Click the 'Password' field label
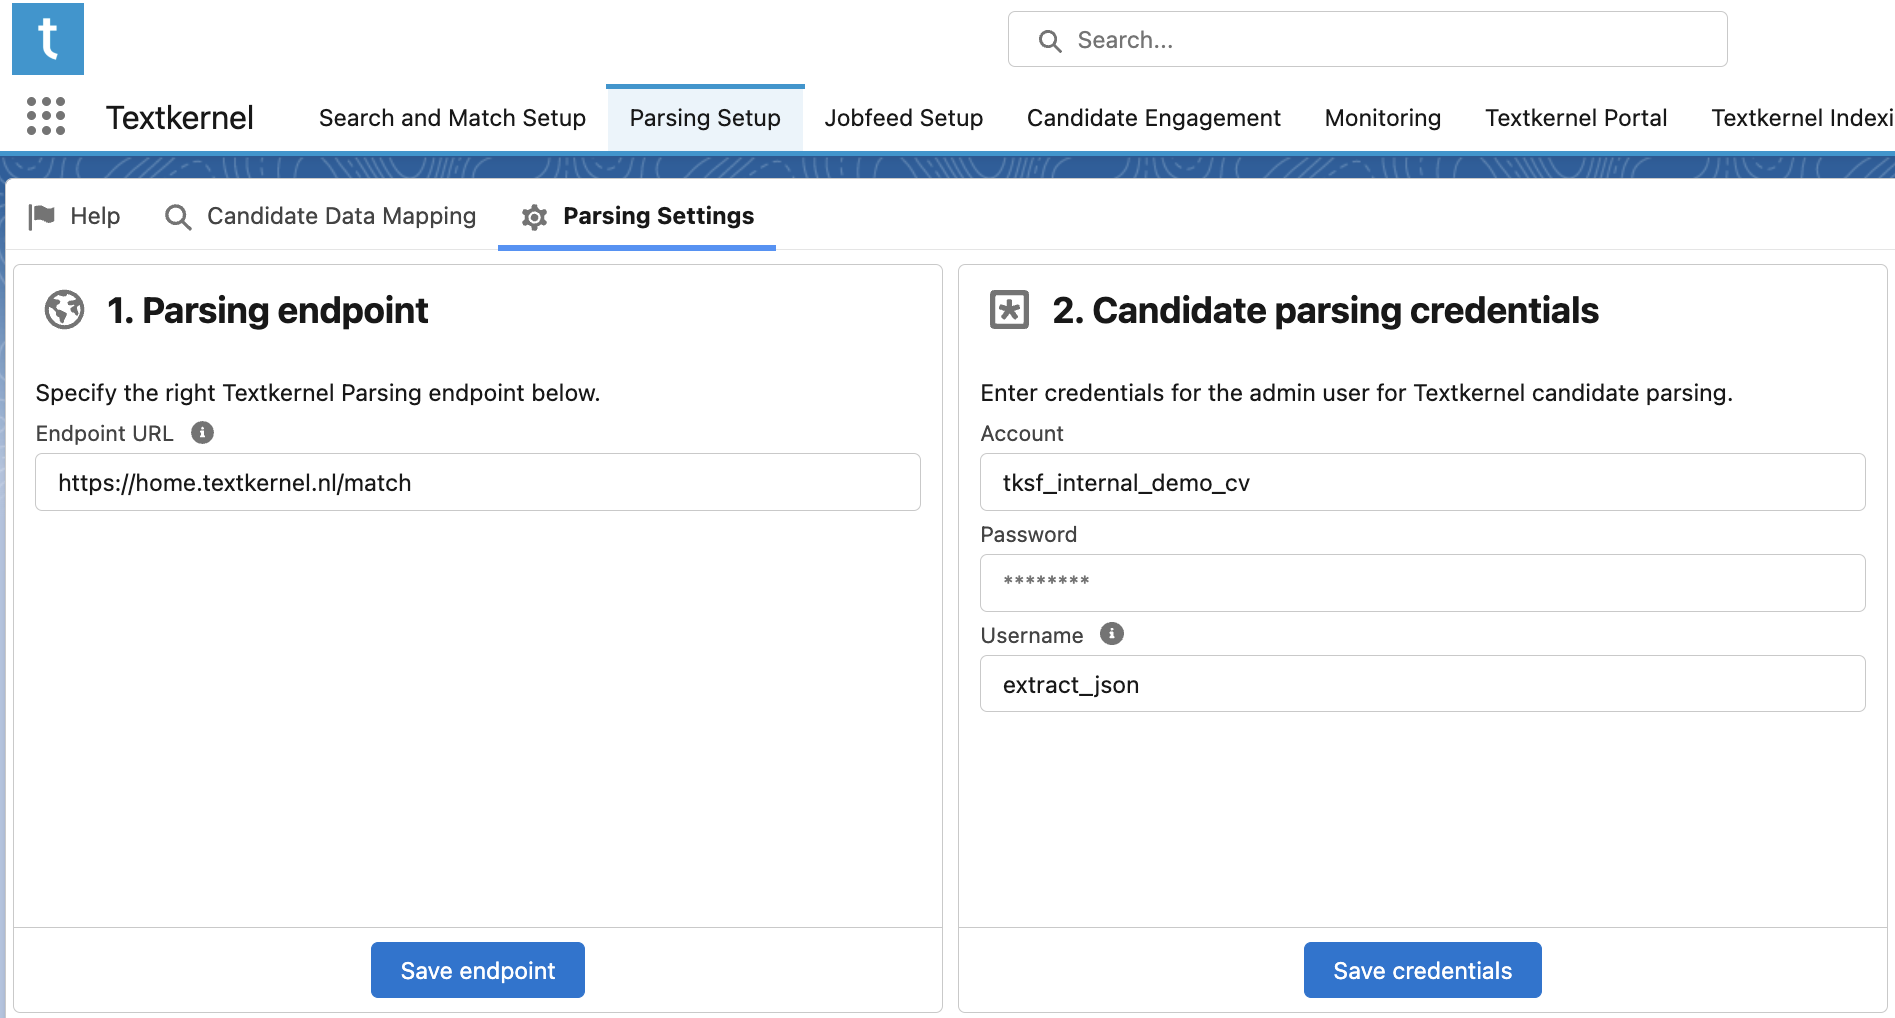This screenshot has height=1018, width=1895. (x=1028, y=534)
